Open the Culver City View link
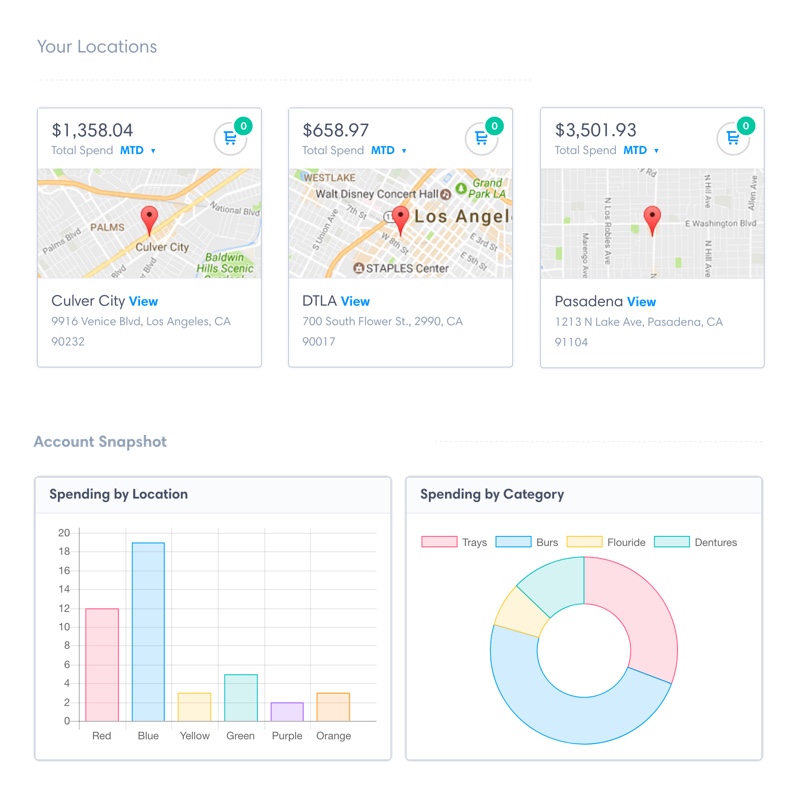This screenshot has height=800, width=800. pyautogui.click(x=143, y=301)
